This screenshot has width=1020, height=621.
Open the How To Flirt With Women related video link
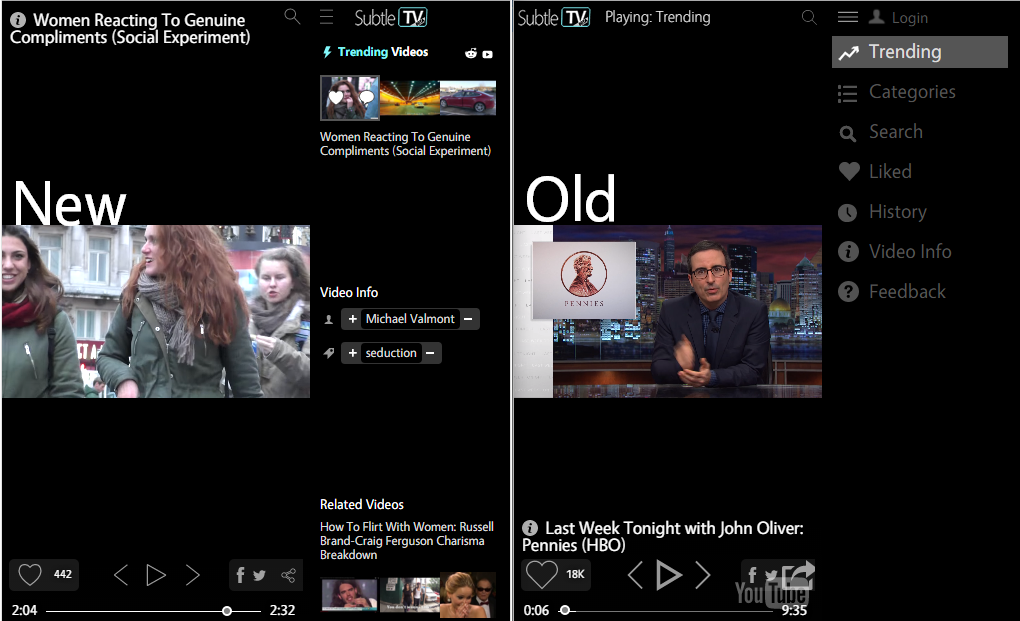click(x=407, y=540)
